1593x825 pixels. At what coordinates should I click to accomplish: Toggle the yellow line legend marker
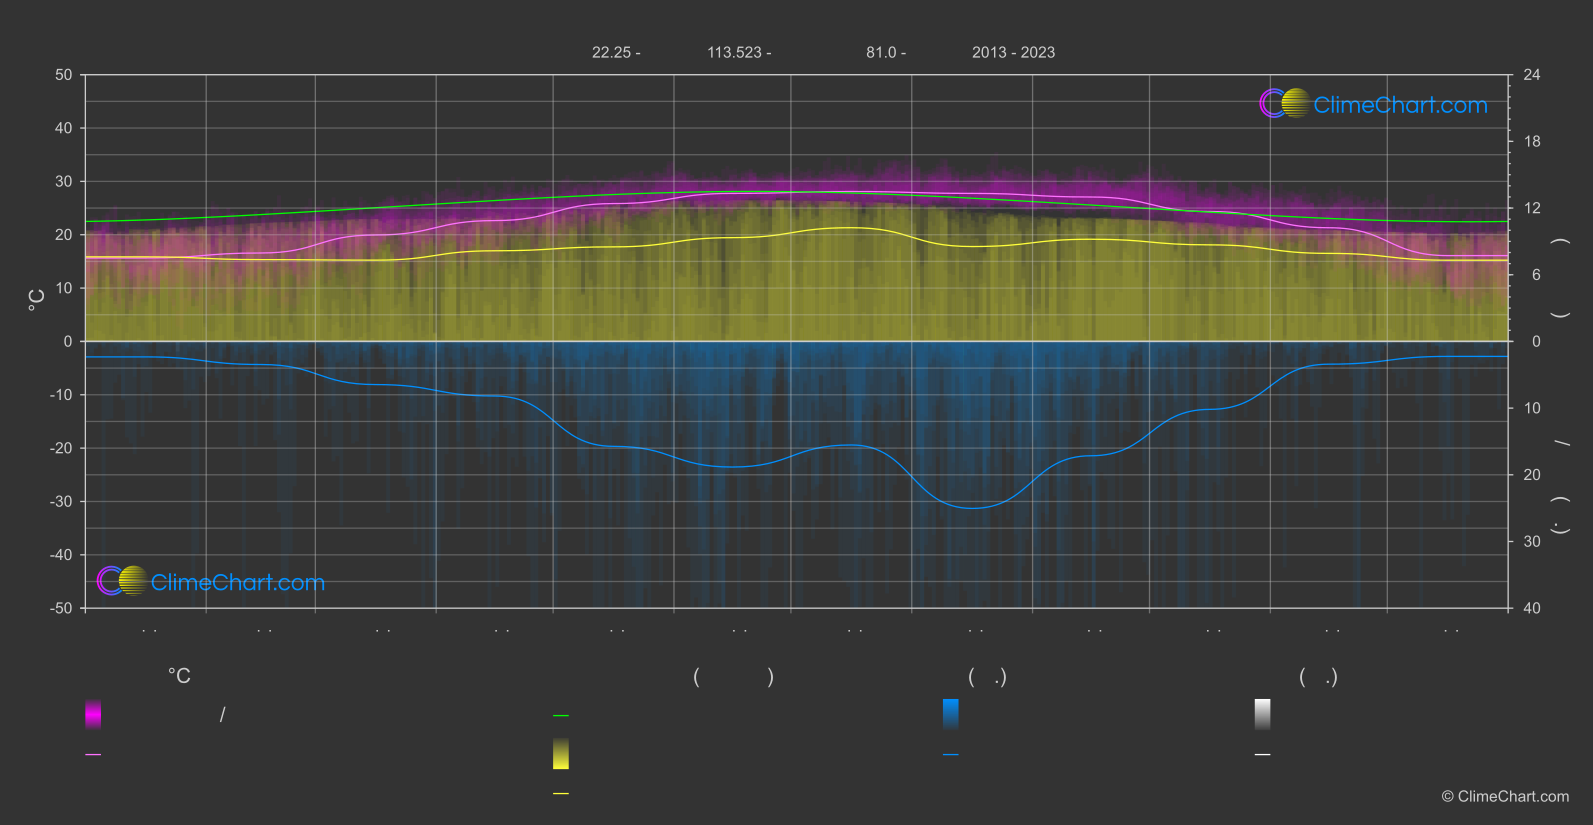coord(561,794)
